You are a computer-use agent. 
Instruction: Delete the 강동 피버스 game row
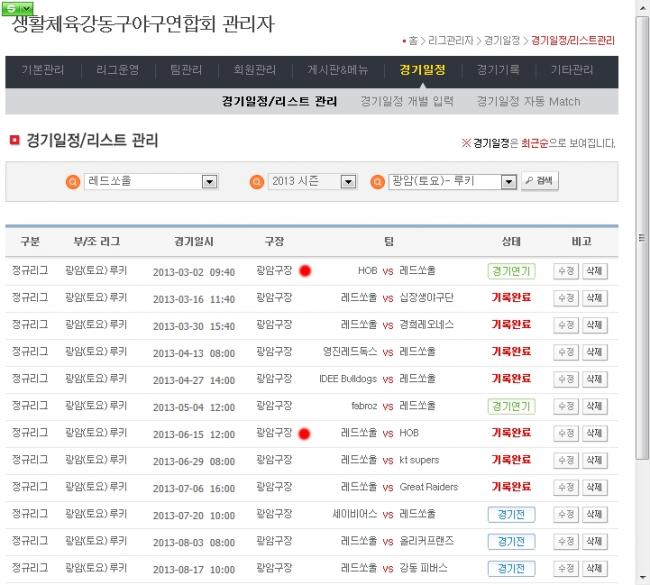click(x=594, y=568)
